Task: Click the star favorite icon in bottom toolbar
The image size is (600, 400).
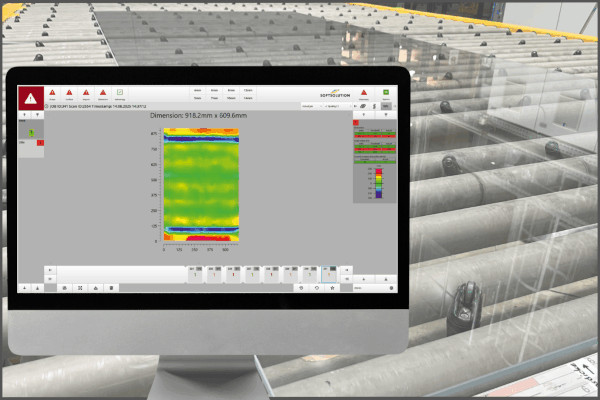Action: tap(333, 287)
